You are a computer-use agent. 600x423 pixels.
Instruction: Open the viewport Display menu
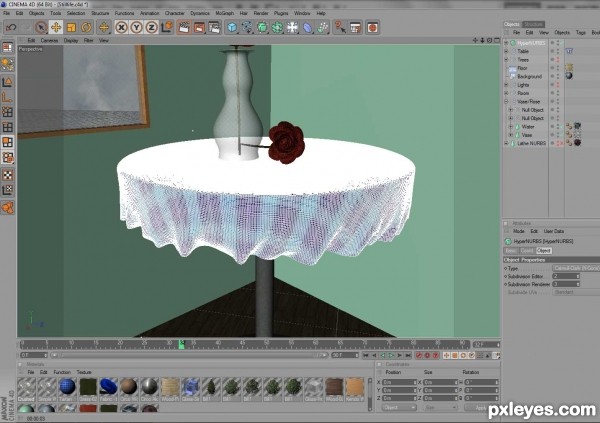pos(71,40)
